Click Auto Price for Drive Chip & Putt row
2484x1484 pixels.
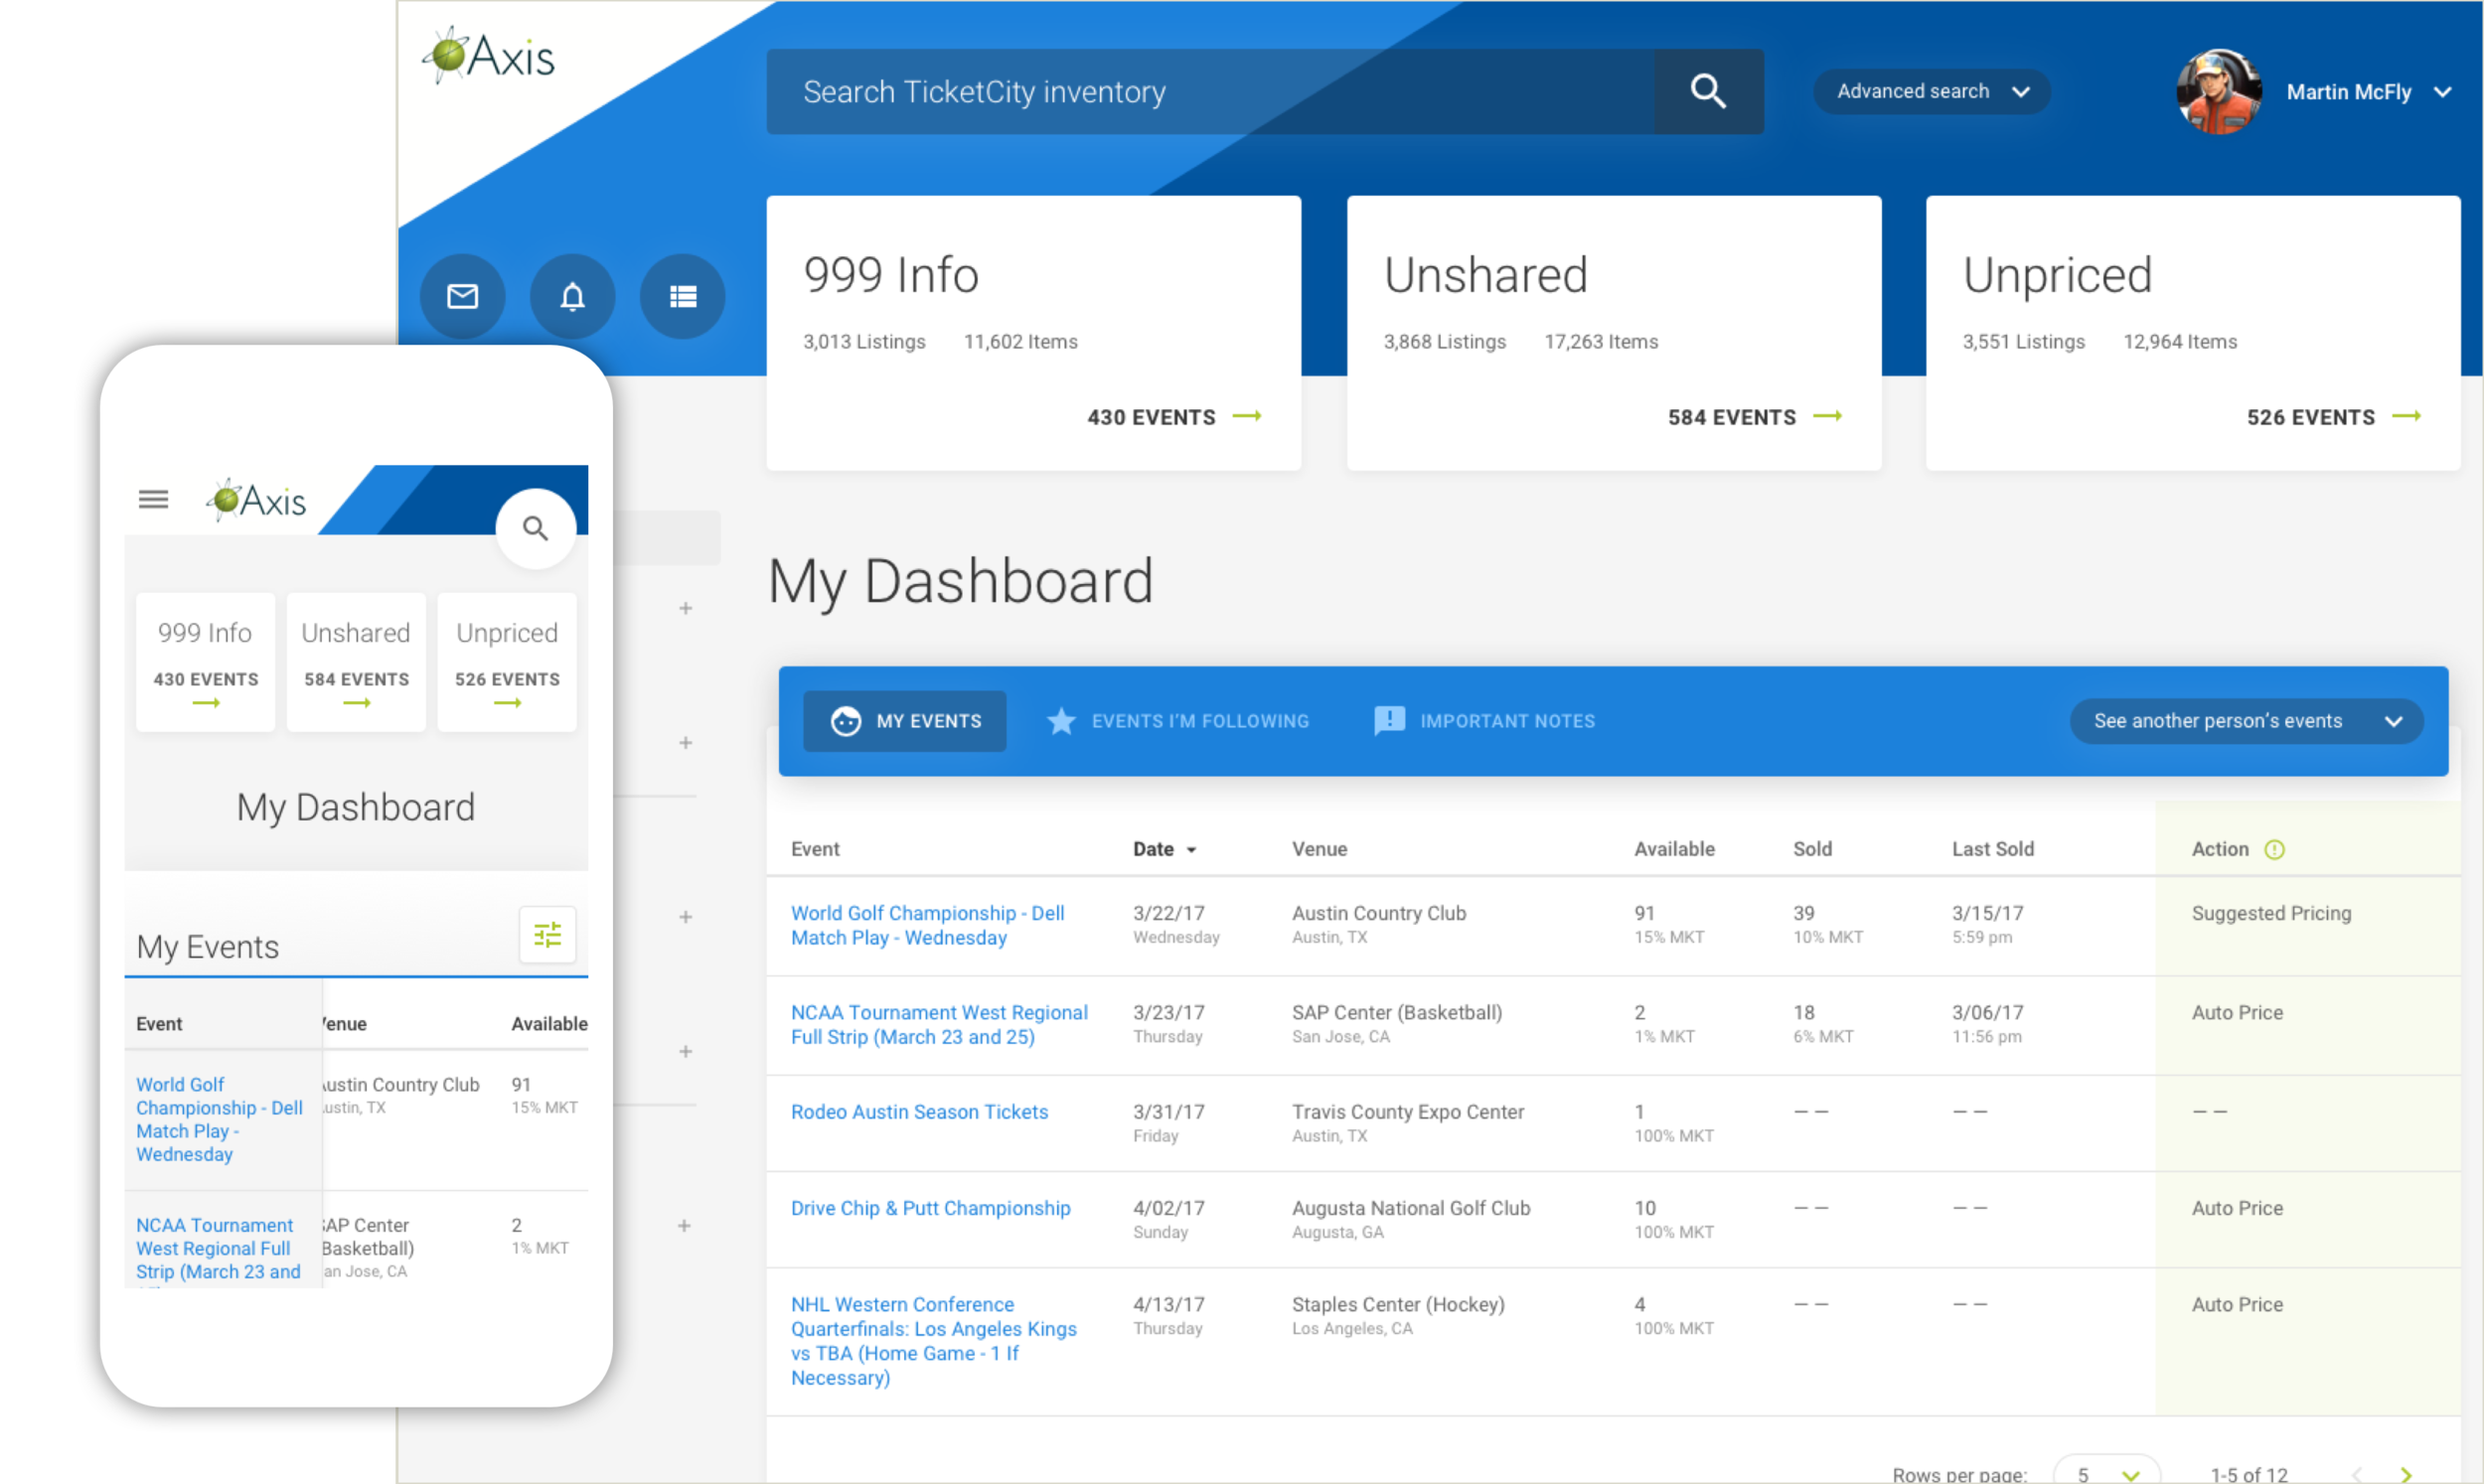2237,1208
